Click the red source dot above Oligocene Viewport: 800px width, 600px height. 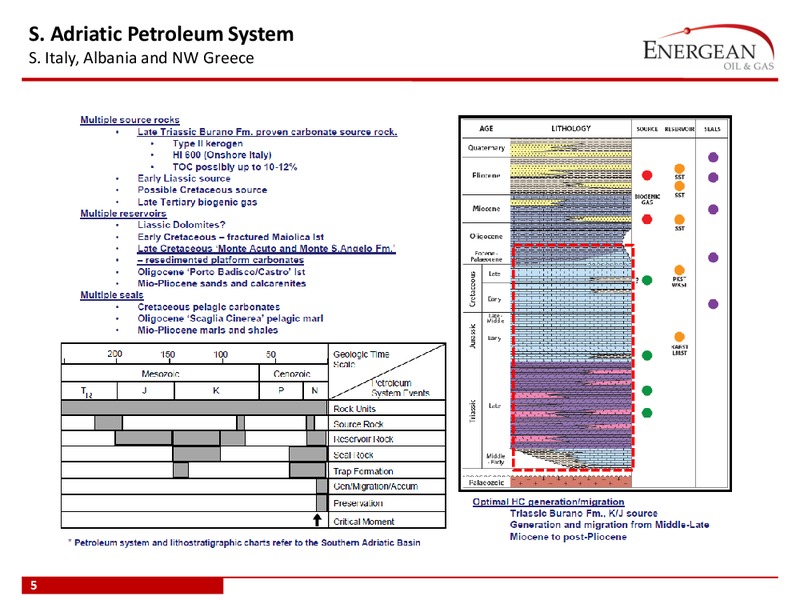(x=647, y=219)
